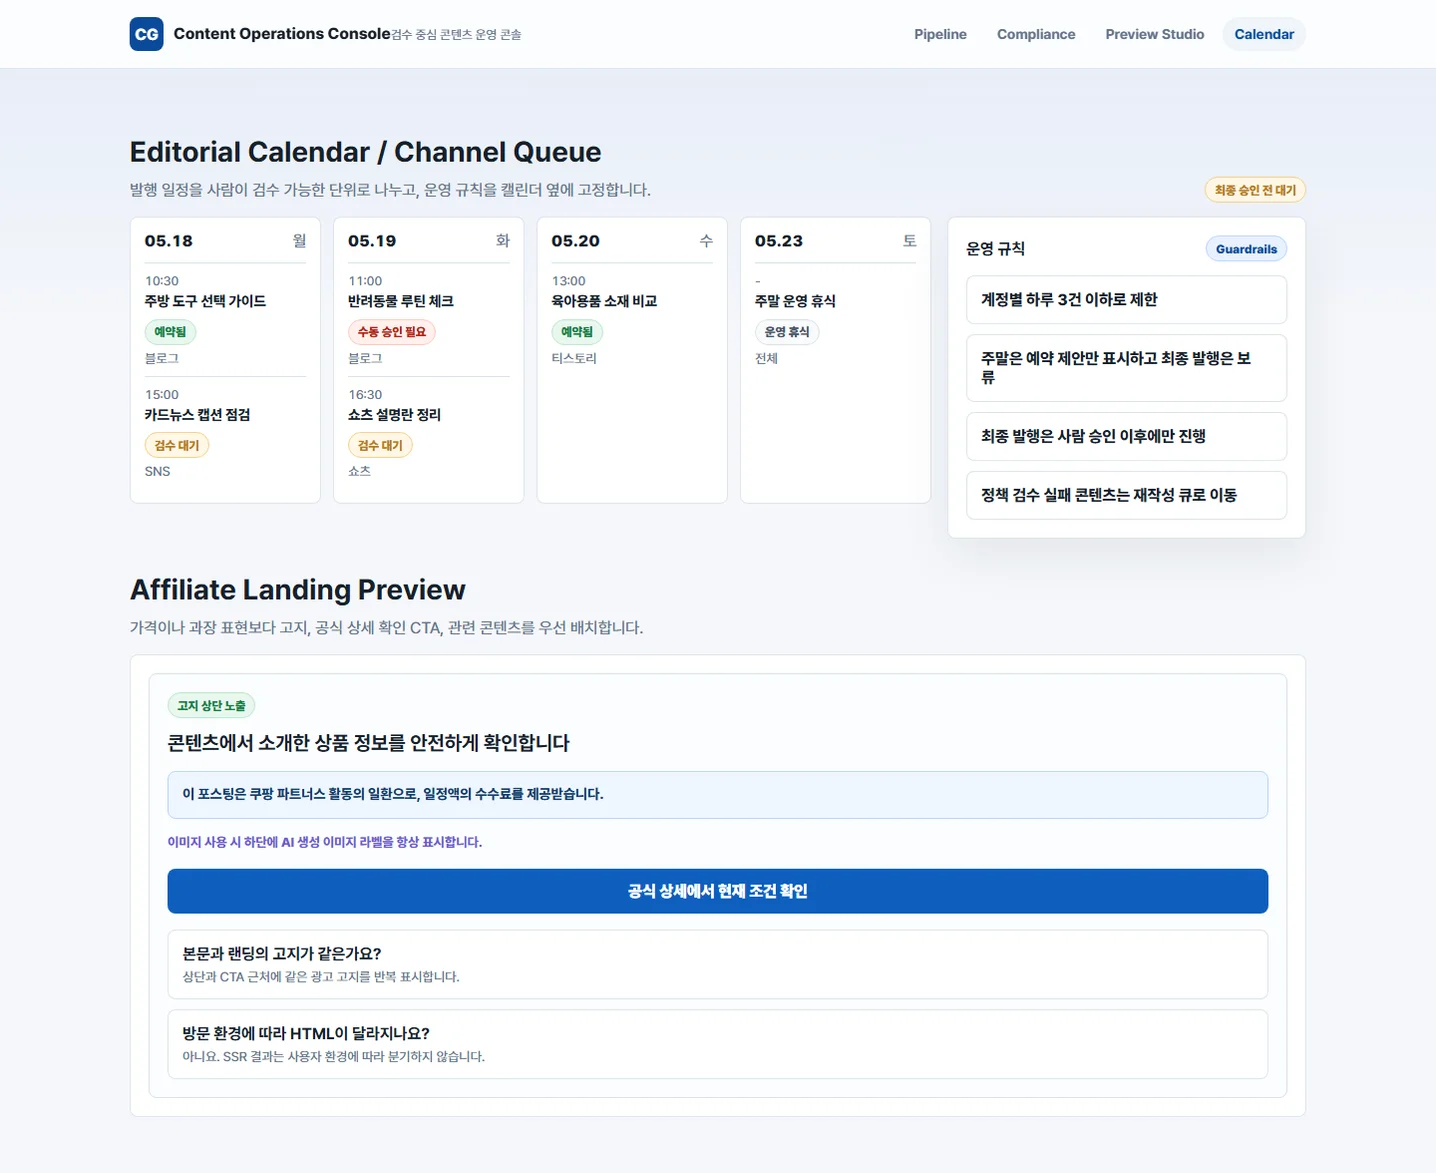
Task: Click the Affiliate Landing Preview heading
Action: (298, 590)
